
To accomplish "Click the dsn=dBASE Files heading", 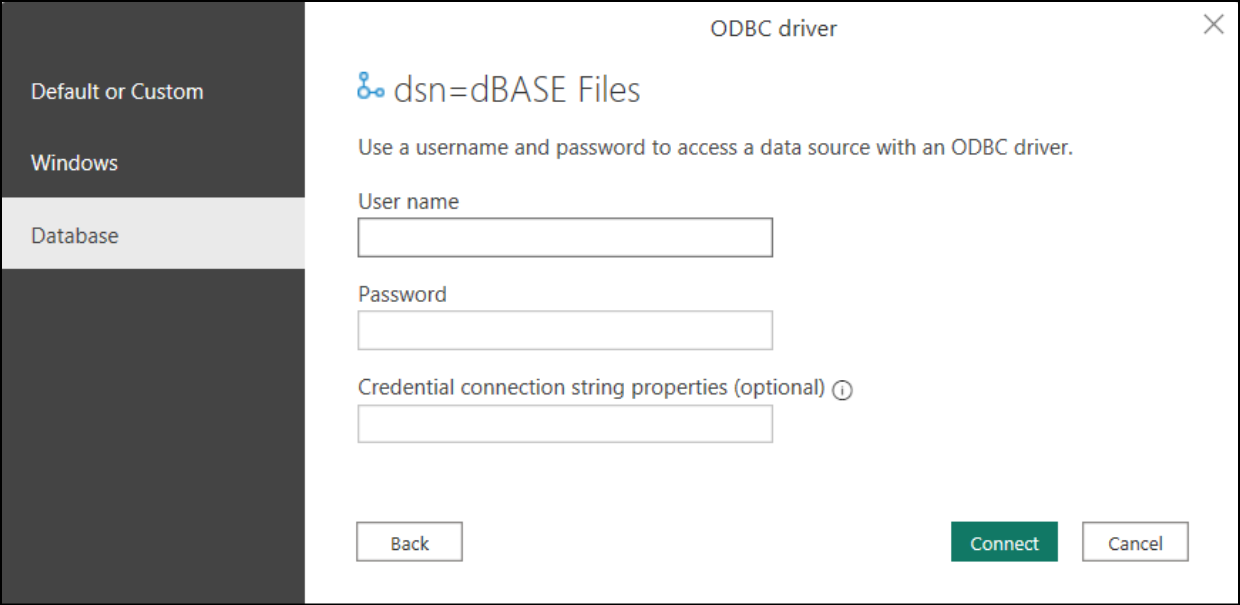I will point(517,91).
